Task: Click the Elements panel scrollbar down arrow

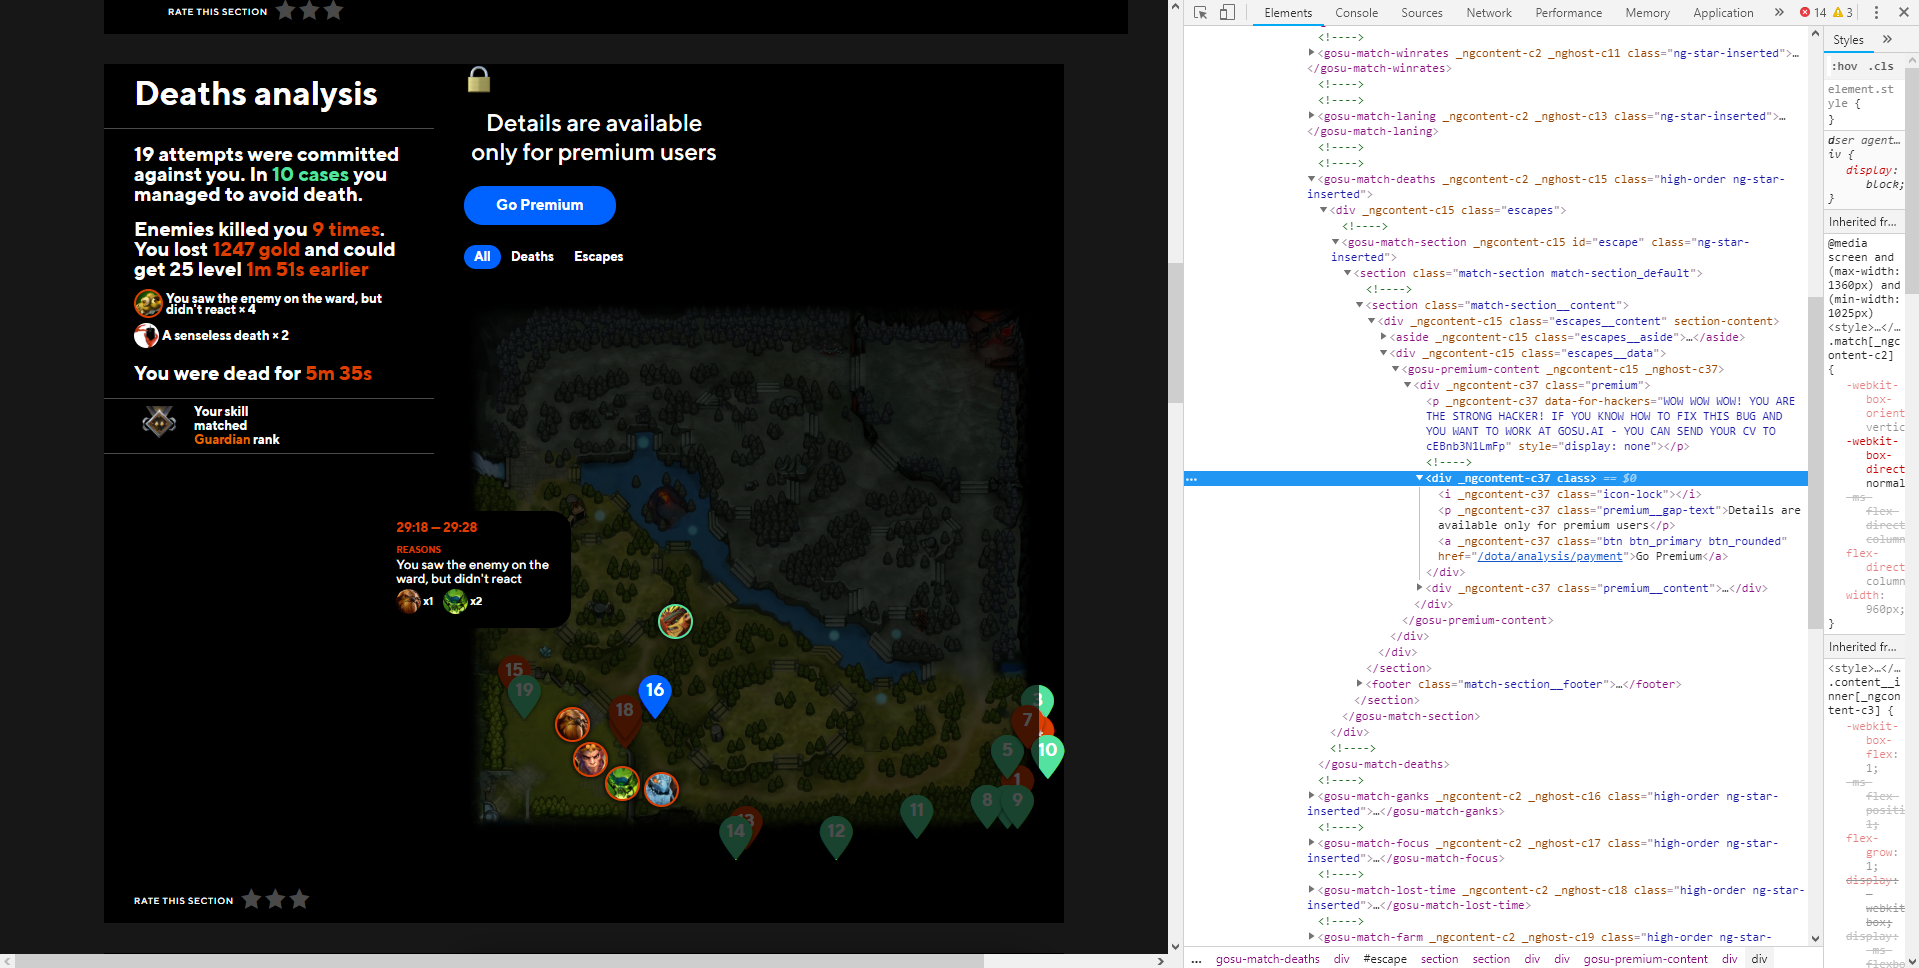Action: (x=1815, y=938)
